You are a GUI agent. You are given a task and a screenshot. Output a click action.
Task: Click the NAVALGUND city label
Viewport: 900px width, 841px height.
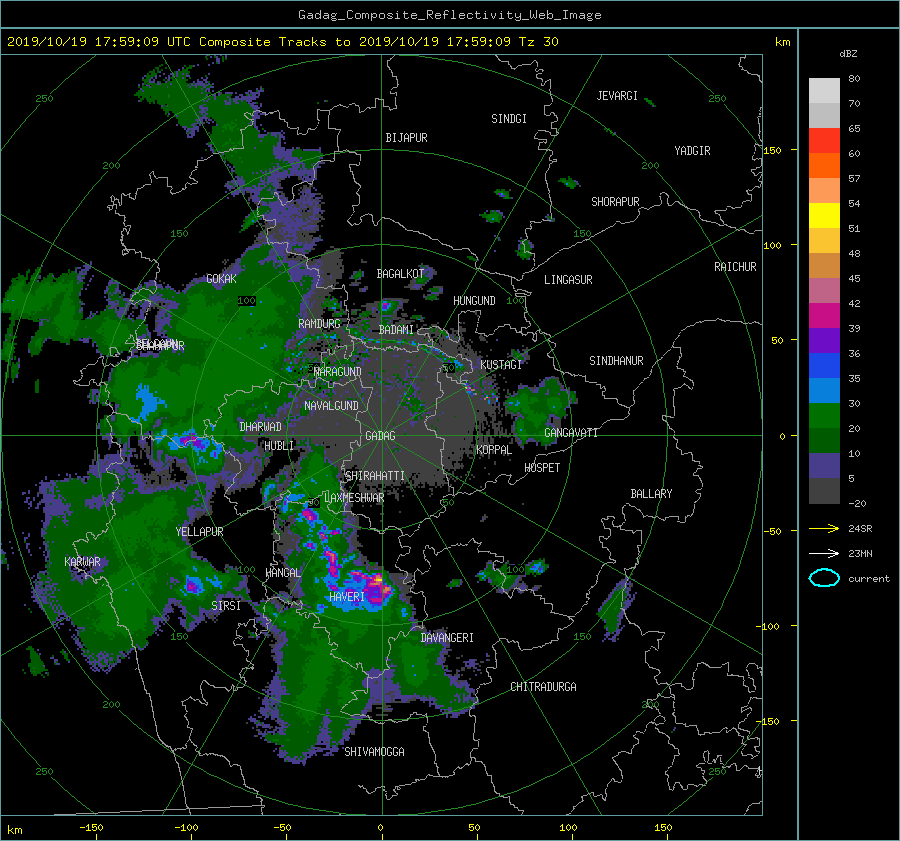tap(331, 406)
